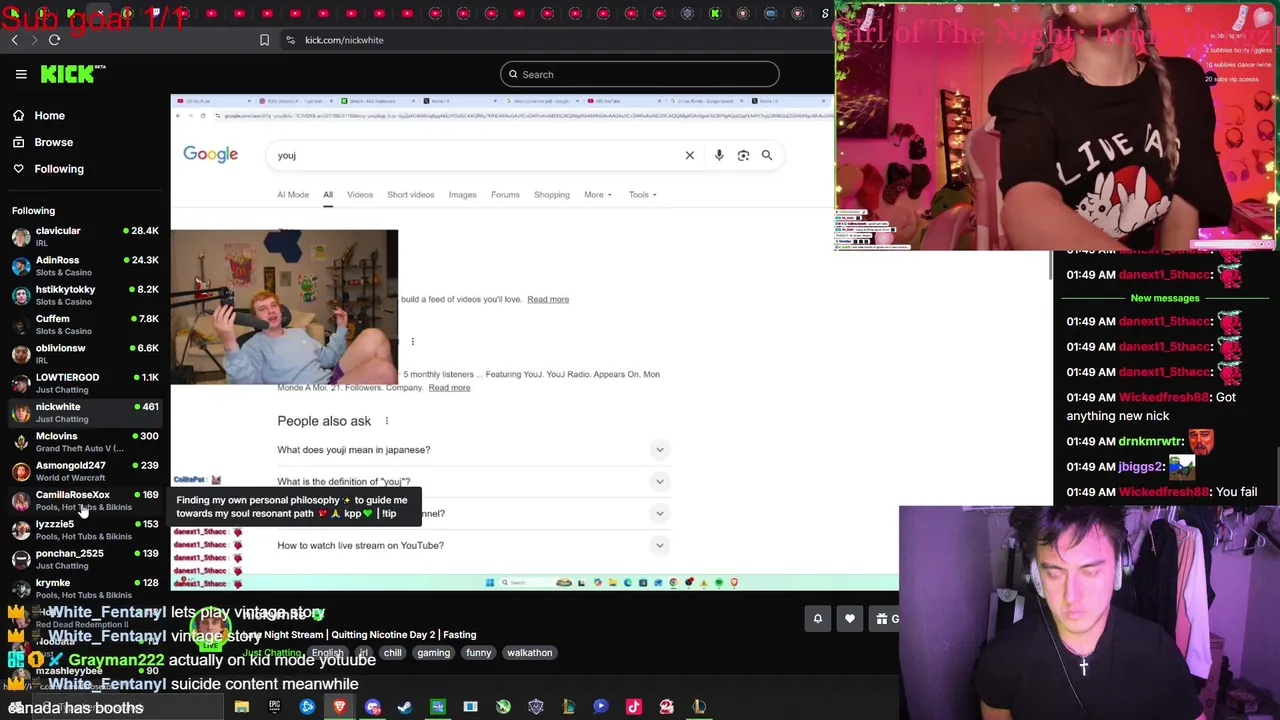Switch to AI Mode tab on Google

(x=293, y=195)
